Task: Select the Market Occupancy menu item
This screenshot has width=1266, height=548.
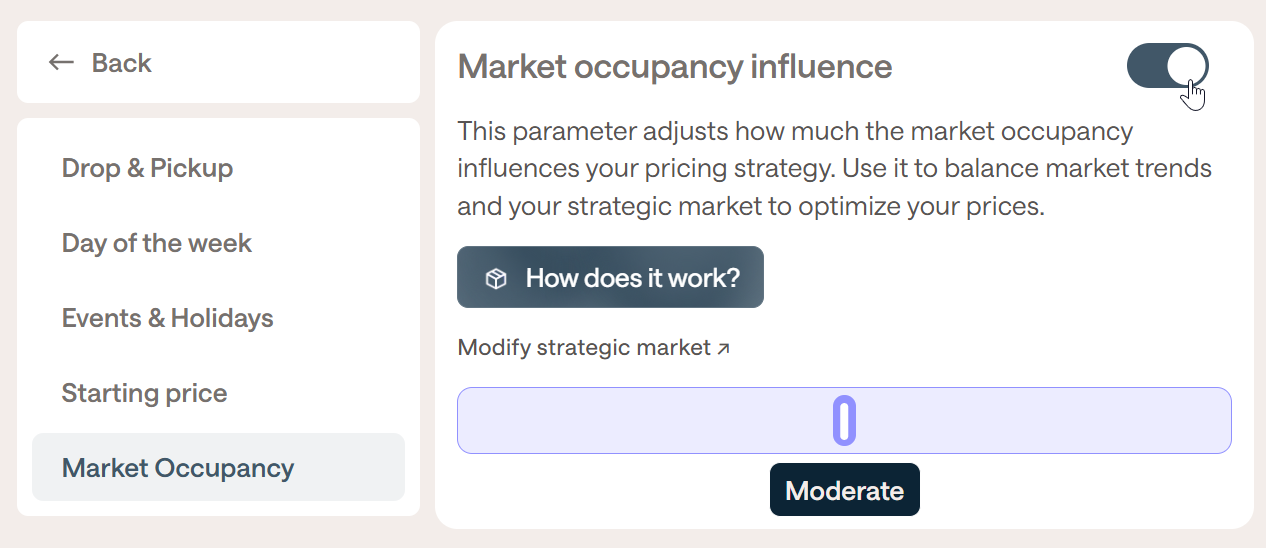Action: [178, 468]
